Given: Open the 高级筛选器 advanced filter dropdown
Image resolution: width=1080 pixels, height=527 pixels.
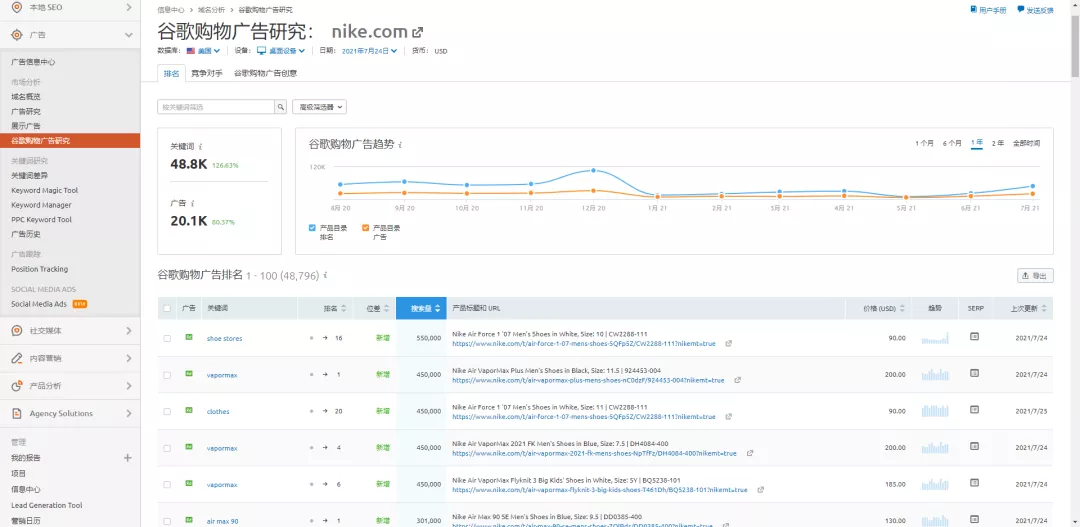Looking at the screenshot, I should tap(319, 107).
